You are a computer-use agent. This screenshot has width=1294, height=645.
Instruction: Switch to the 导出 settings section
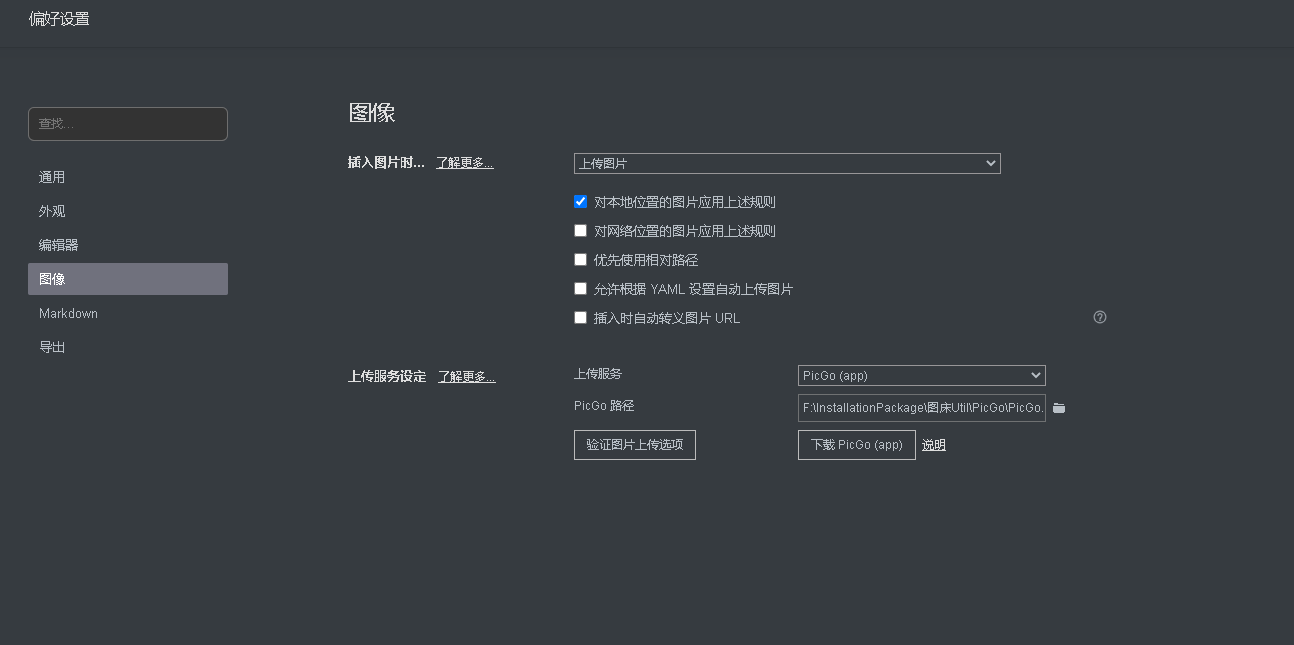(52, 347)
